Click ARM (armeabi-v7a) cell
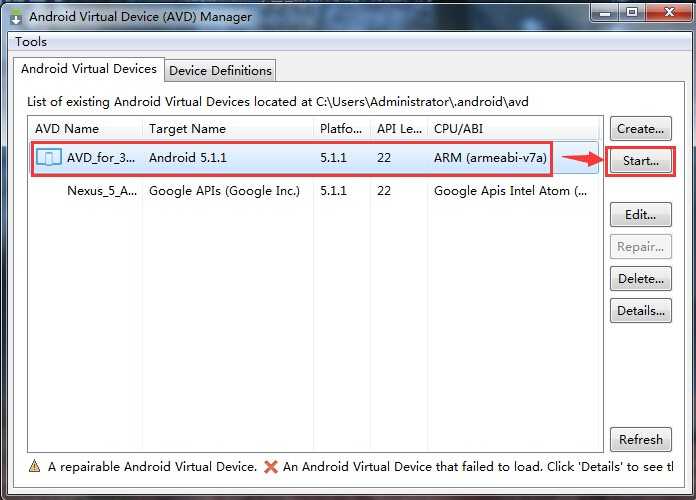This screenshot has width=696, height=500. 490,158
